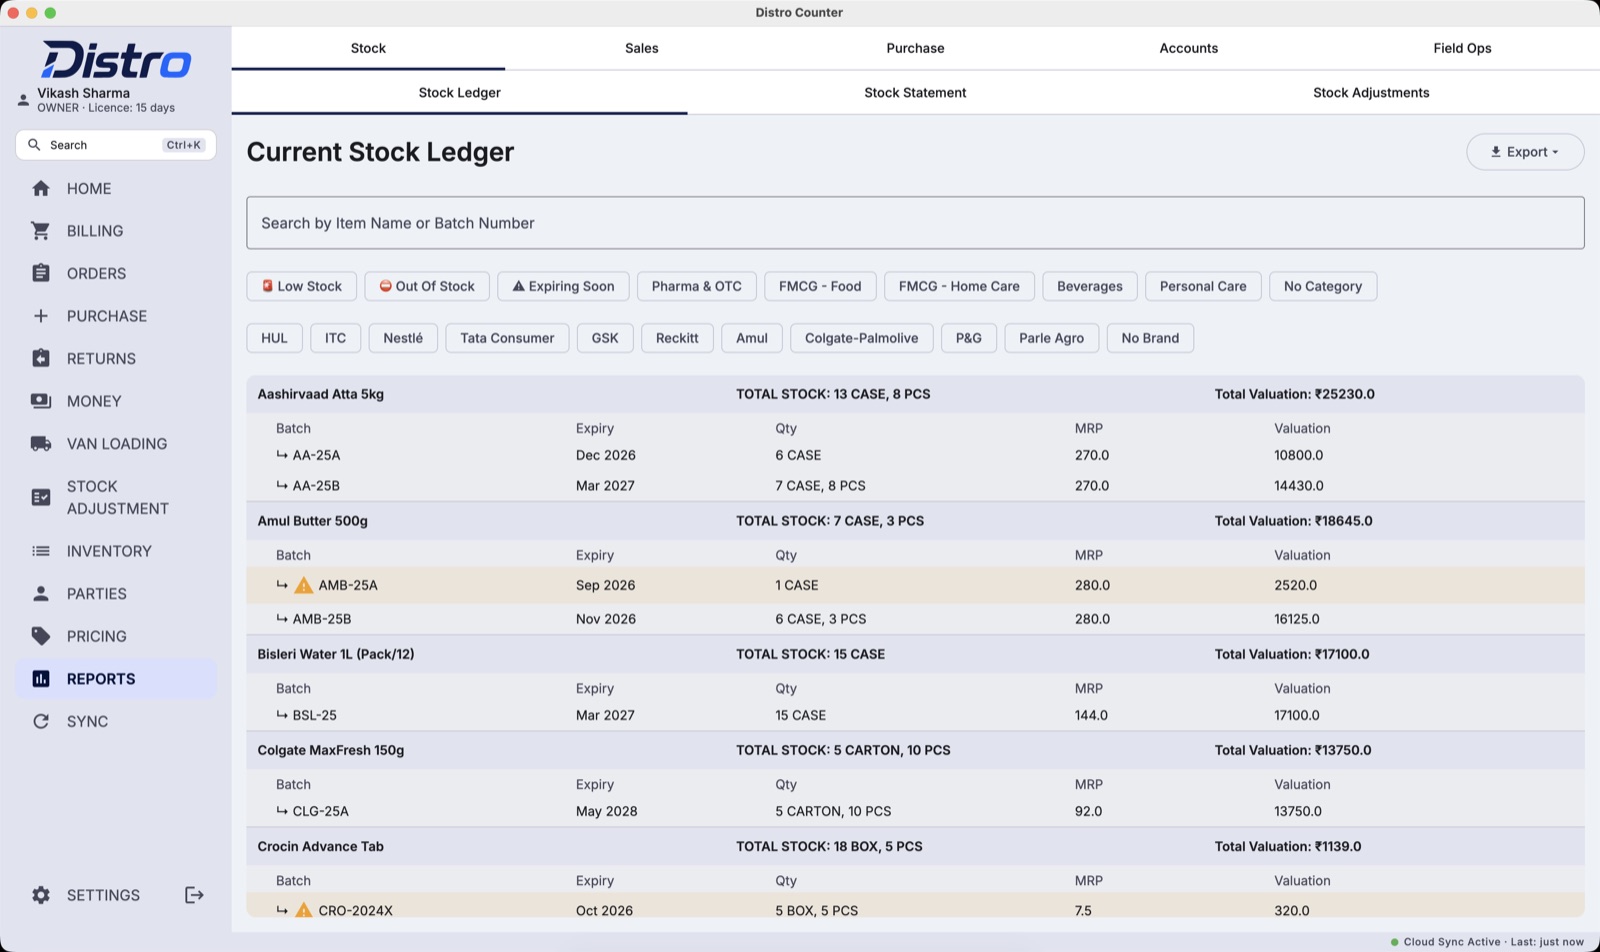The image size is (1600, 952).
Task: Click the Inventory list icon
Action: coord(41,551)
